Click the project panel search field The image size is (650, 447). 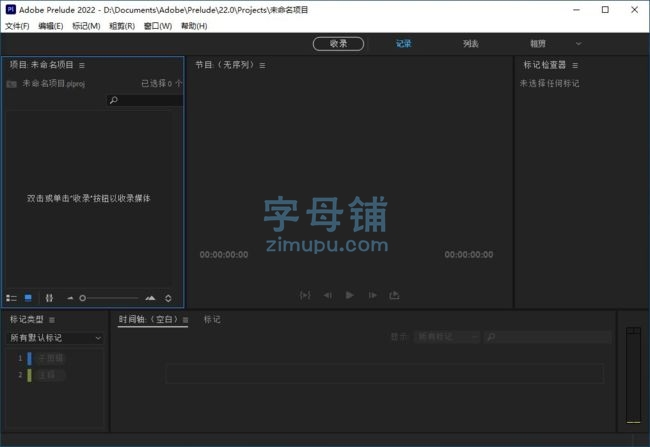(145, 100)
